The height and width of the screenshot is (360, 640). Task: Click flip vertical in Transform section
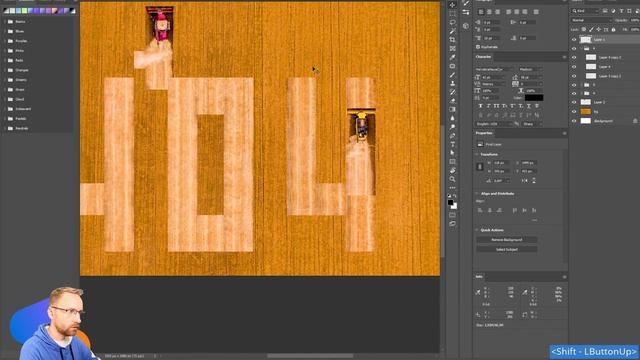(x=533, y=180)
